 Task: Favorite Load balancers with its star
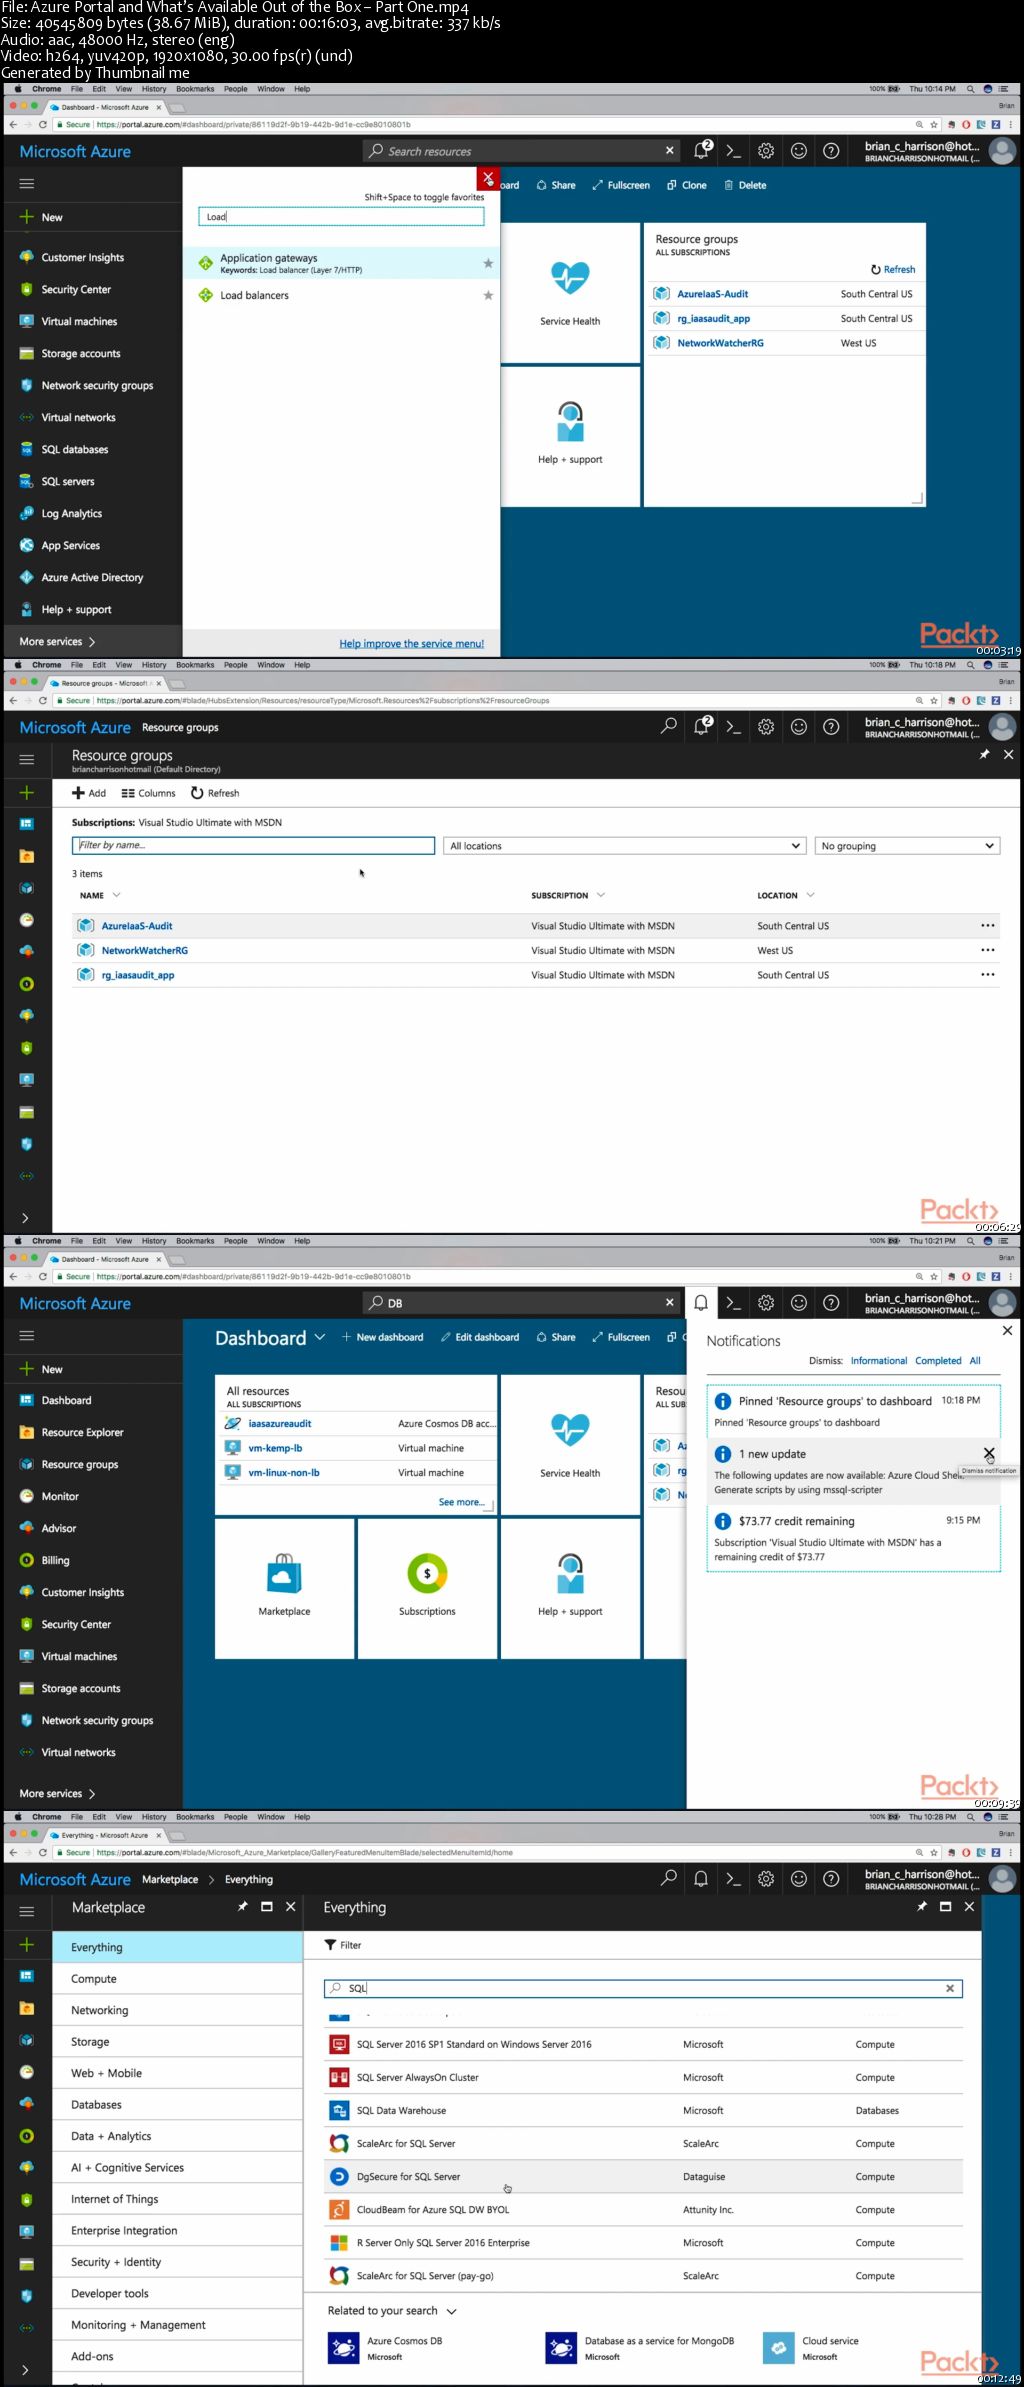click(x=488, y=295)
